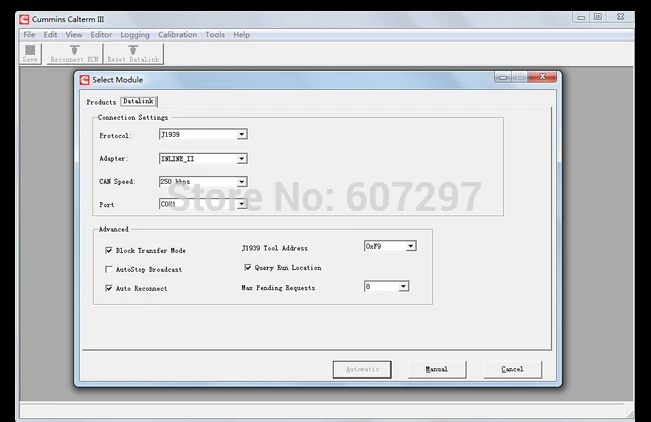Open the Protocol dropdown arrow
Viewport: 651px width, 422px height.
tap(242, 135)
